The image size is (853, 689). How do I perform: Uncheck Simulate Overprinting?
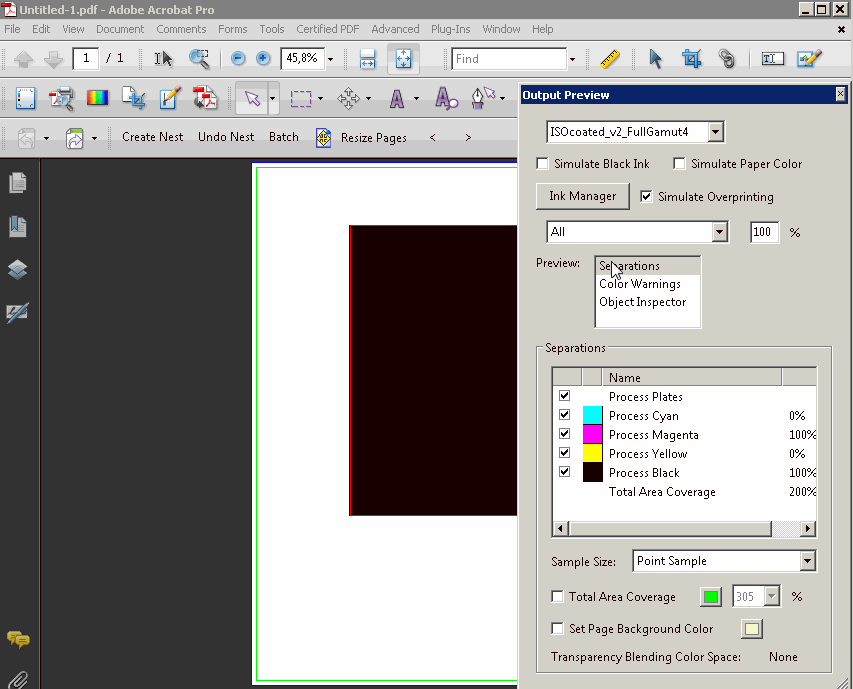click(x=646, y=196)
